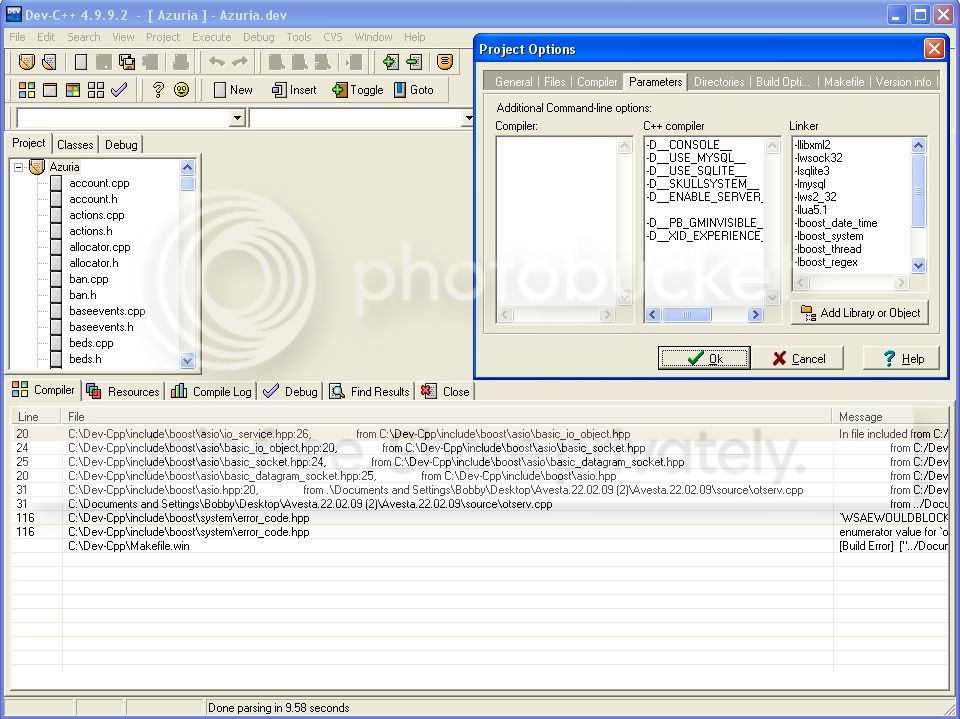The height and width of the screenshot is (719, 960).
Task: Click the Undo arrow toolbar icon
Action: point(217,62)
